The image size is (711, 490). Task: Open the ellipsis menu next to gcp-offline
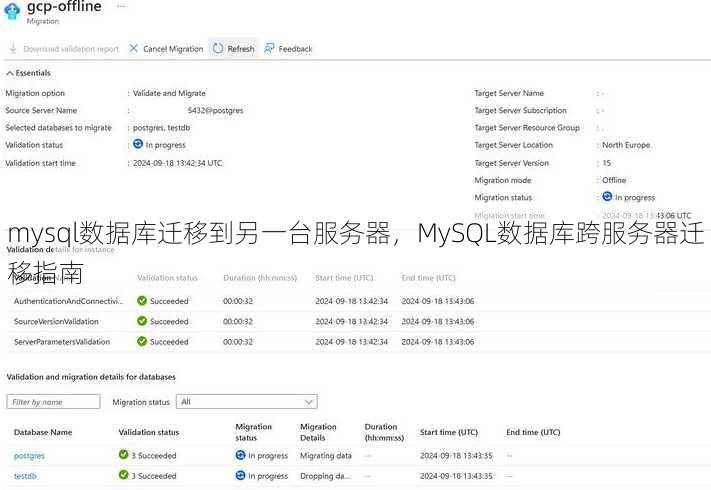[x=121, y=6]
